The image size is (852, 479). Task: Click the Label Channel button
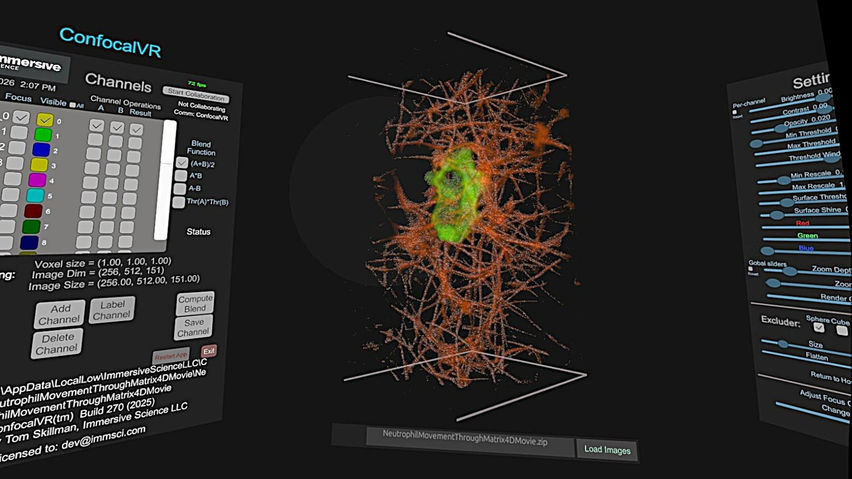tap(111, 310)
